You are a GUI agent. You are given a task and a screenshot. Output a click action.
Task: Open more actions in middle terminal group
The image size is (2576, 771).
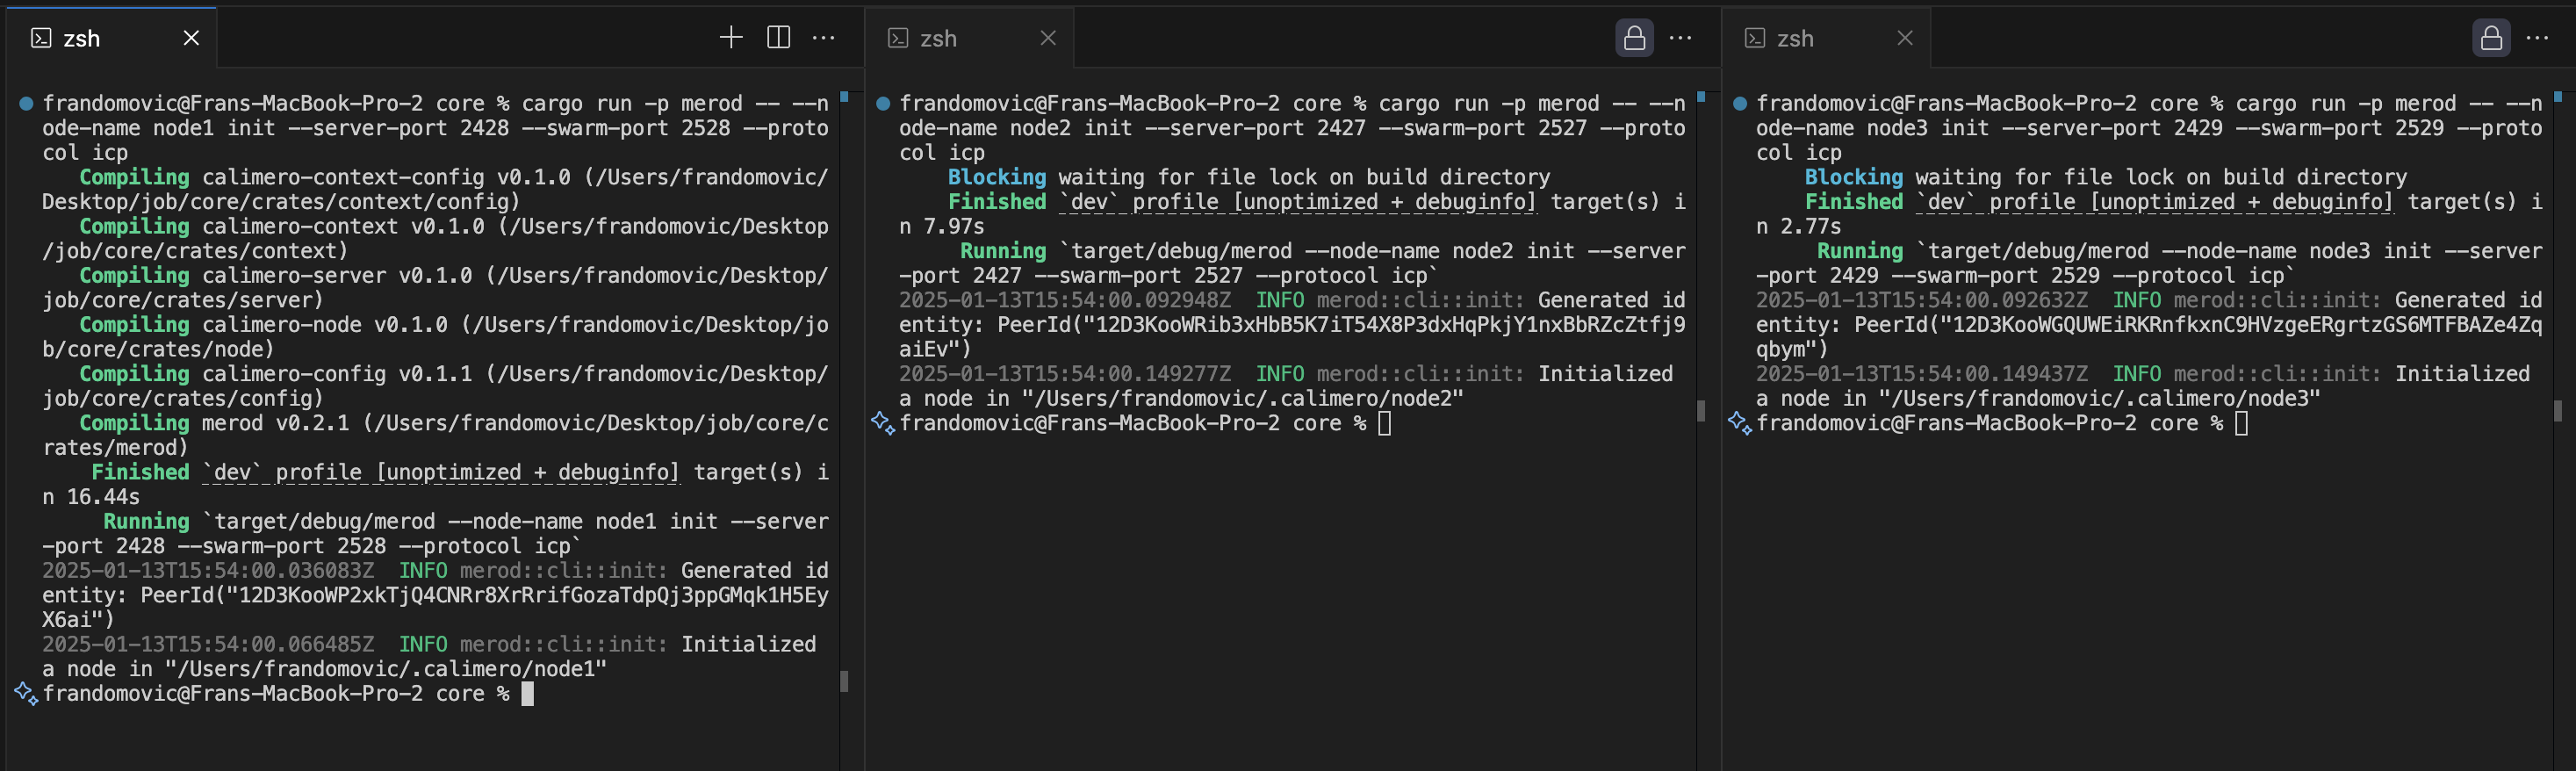pos(1681,38)
